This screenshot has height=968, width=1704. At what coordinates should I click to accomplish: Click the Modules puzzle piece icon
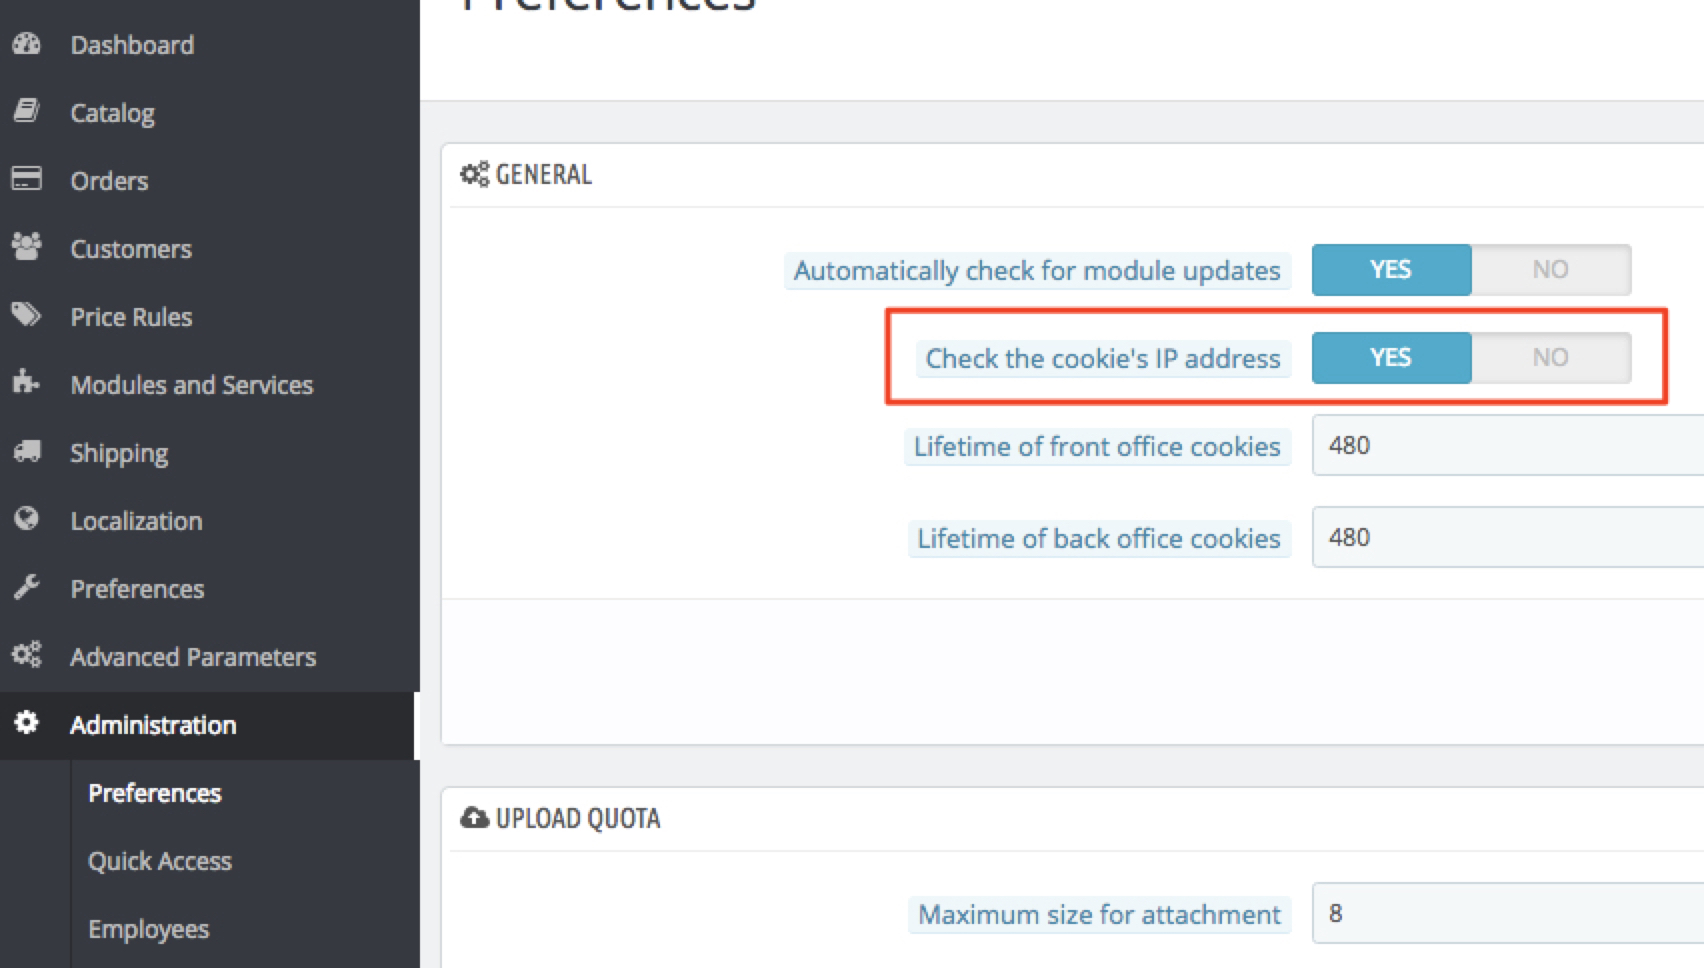pos(27,383)
